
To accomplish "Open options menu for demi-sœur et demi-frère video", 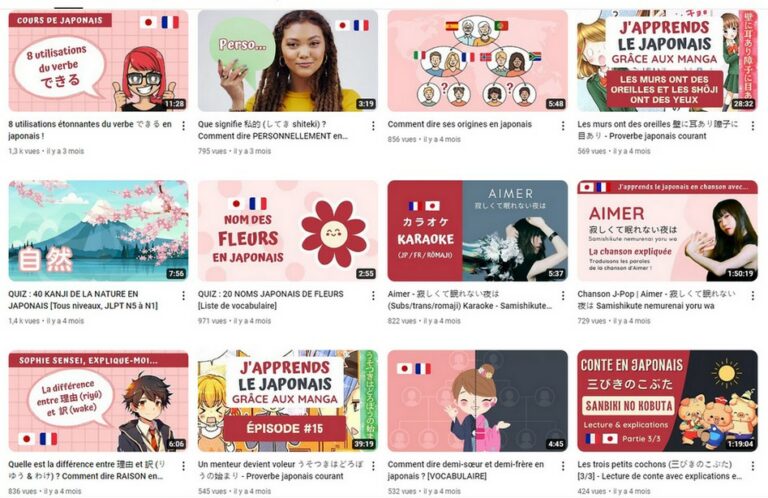I will [x=563, y=466].
